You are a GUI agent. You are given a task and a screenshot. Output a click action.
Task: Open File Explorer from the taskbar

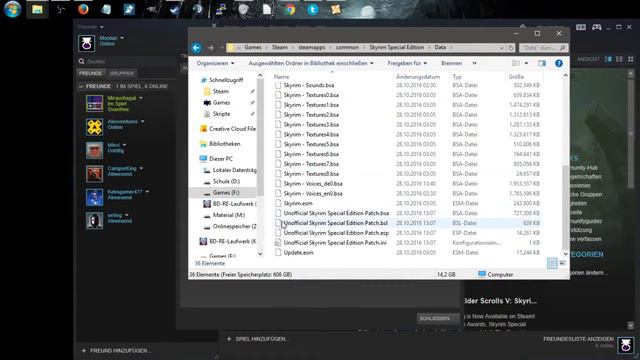click(x=37, y=9)
